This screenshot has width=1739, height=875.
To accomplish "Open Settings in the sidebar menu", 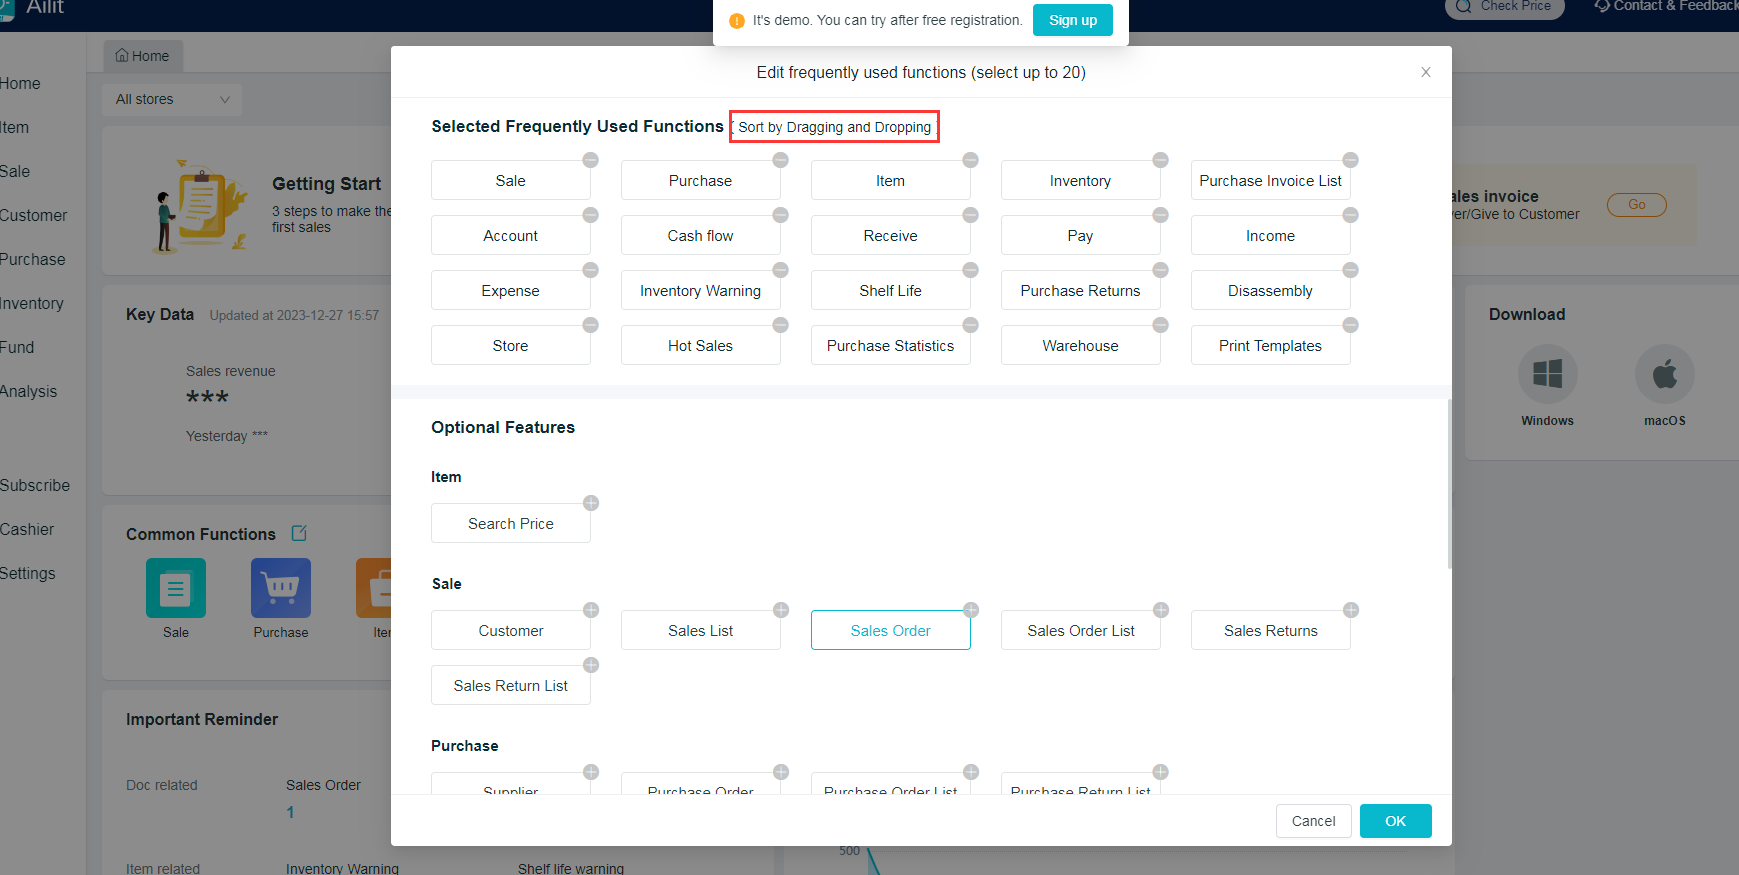I will (x=27, y=573).
